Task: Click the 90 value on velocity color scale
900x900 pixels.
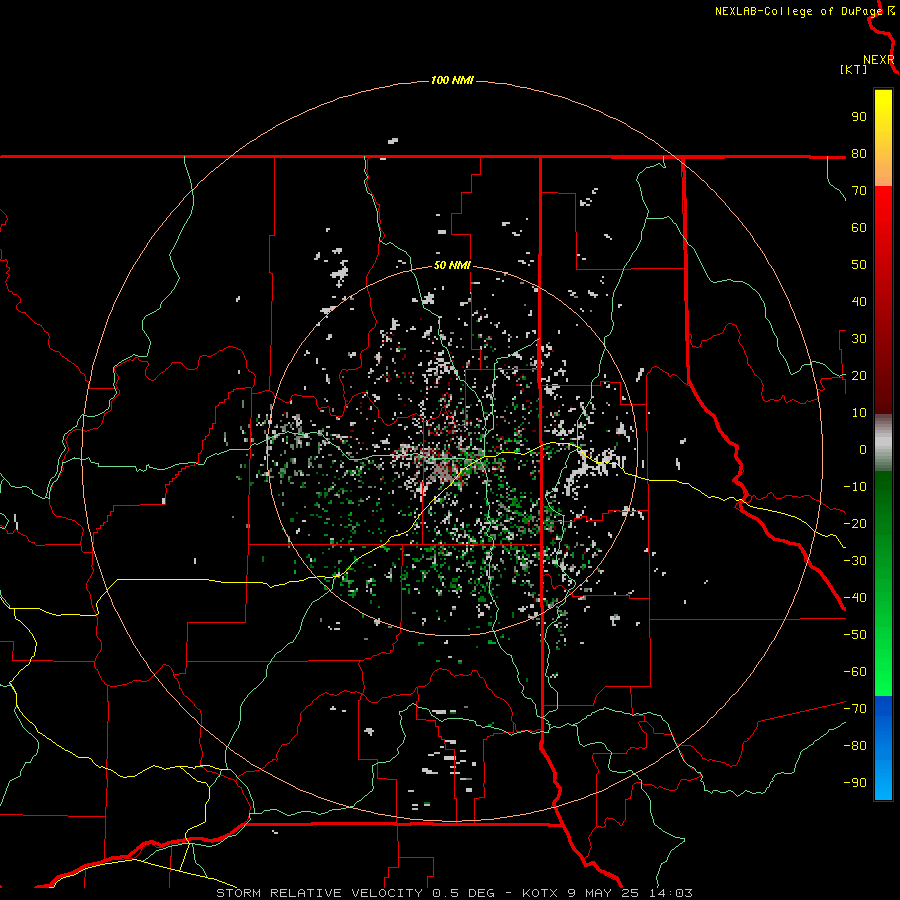Action: (x=859, y=117)
